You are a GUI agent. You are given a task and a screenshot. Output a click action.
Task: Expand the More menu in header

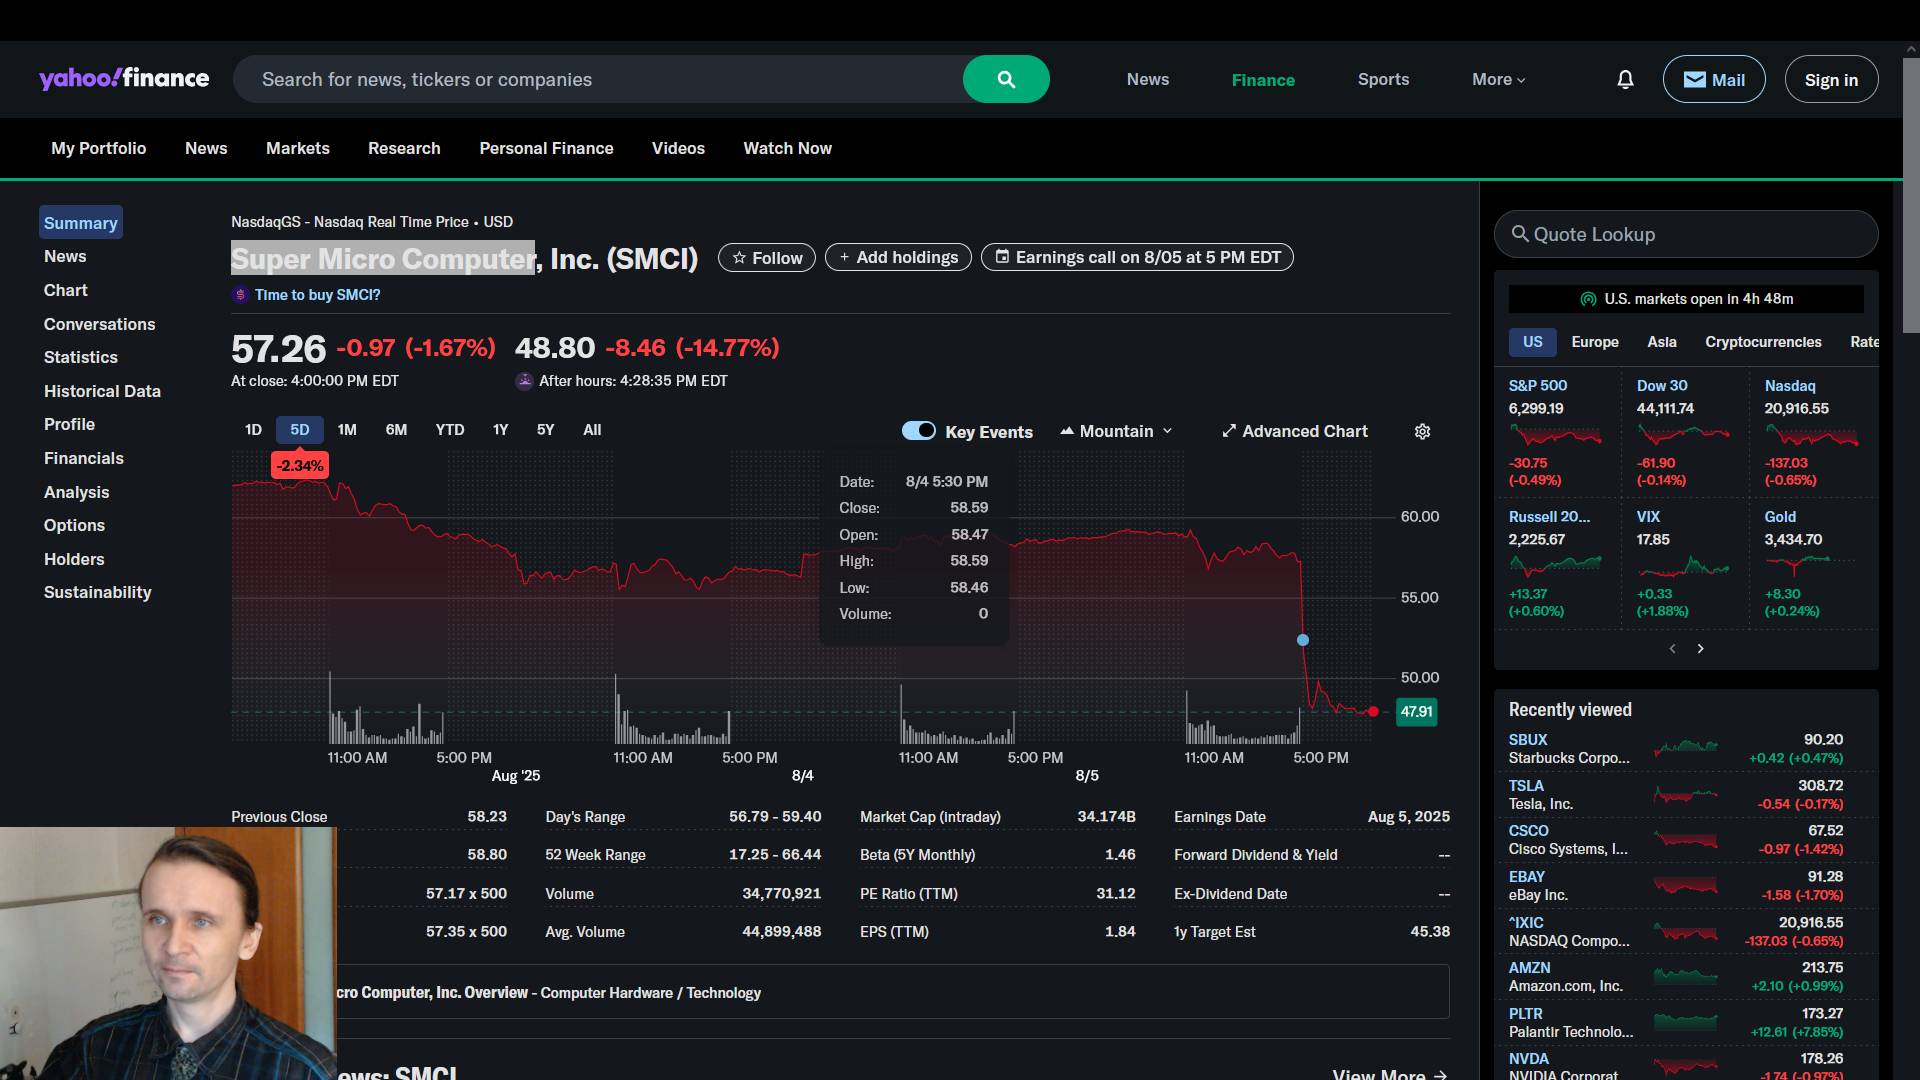[1498, 79]
